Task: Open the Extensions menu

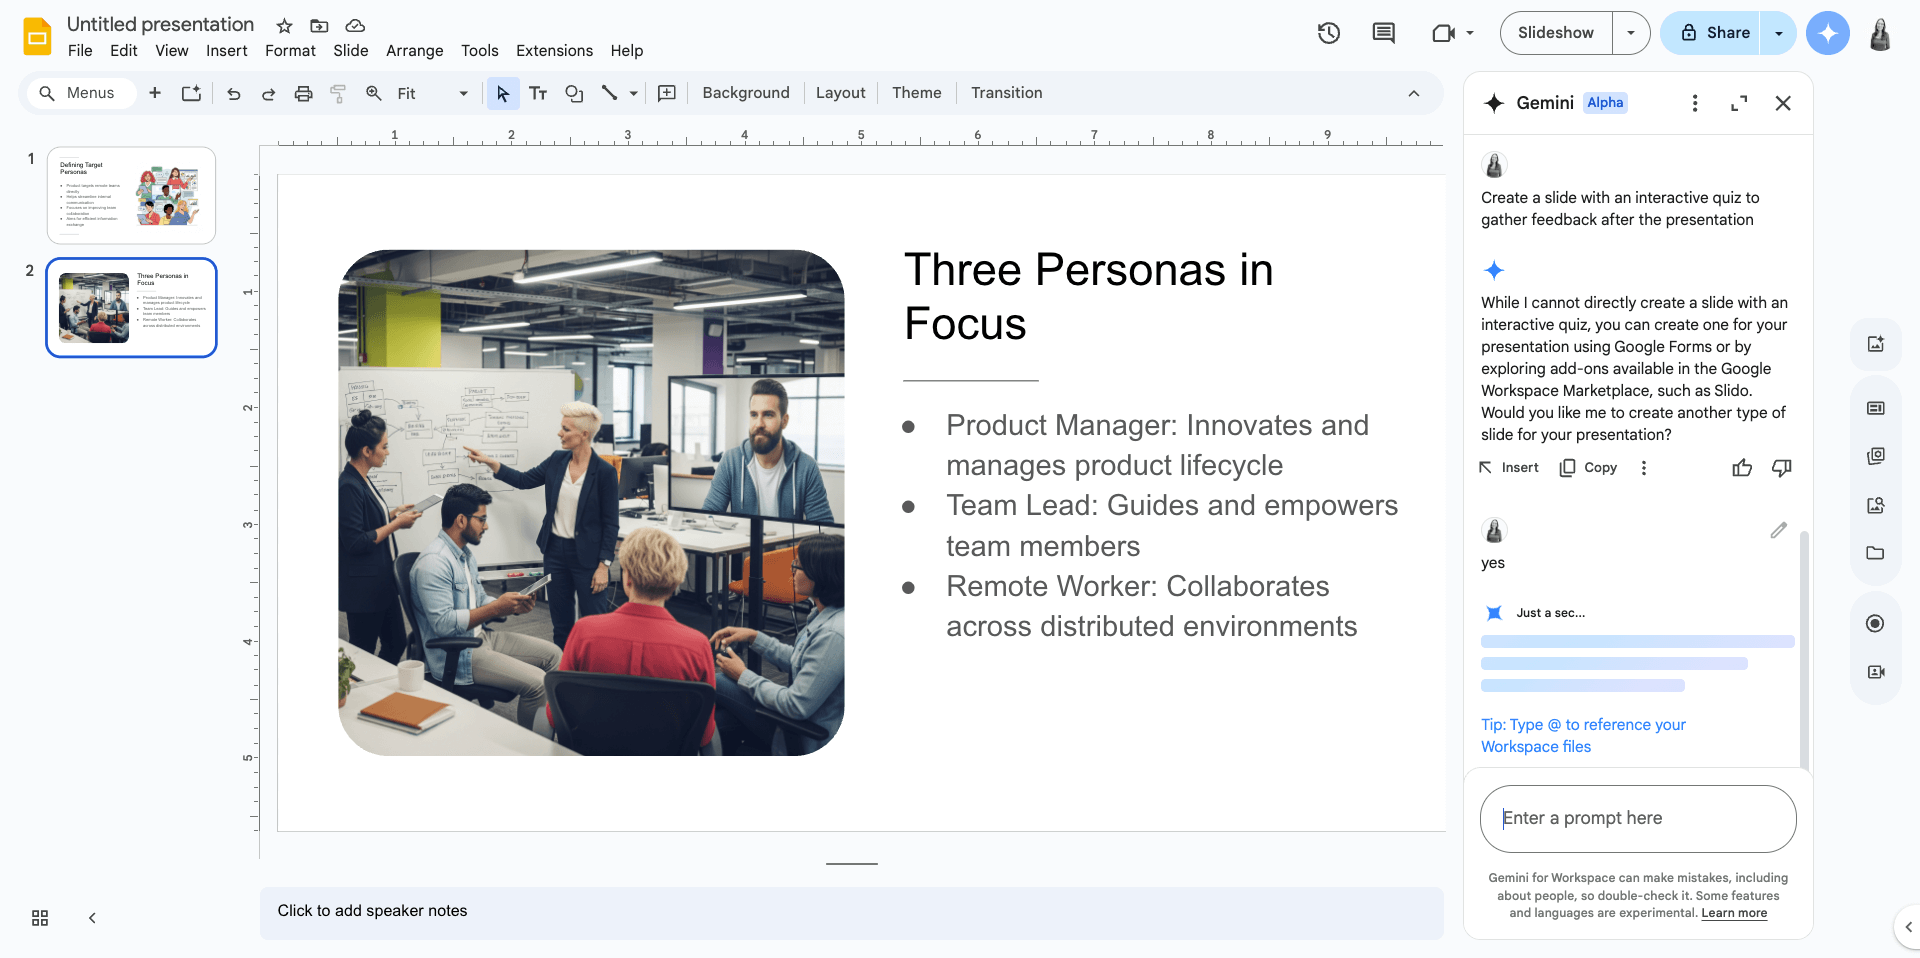Action: click(554, 51)
